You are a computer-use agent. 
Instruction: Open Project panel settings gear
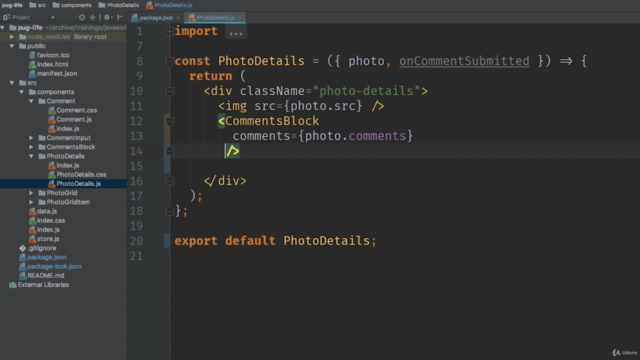pyautogui.click(x=107, y=17)
